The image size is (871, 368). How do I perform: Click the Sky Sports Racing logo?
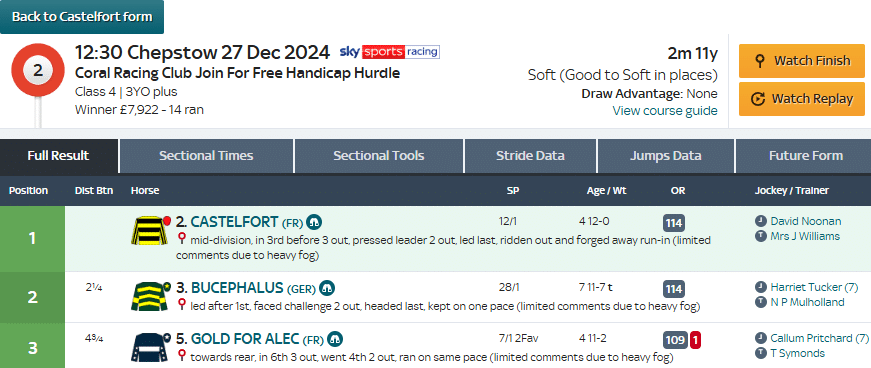click(x=389, y=52)
